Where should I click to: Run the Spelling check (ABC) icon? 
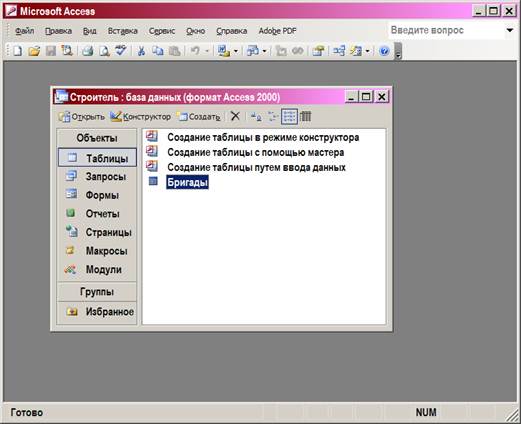tap(121, 51)
